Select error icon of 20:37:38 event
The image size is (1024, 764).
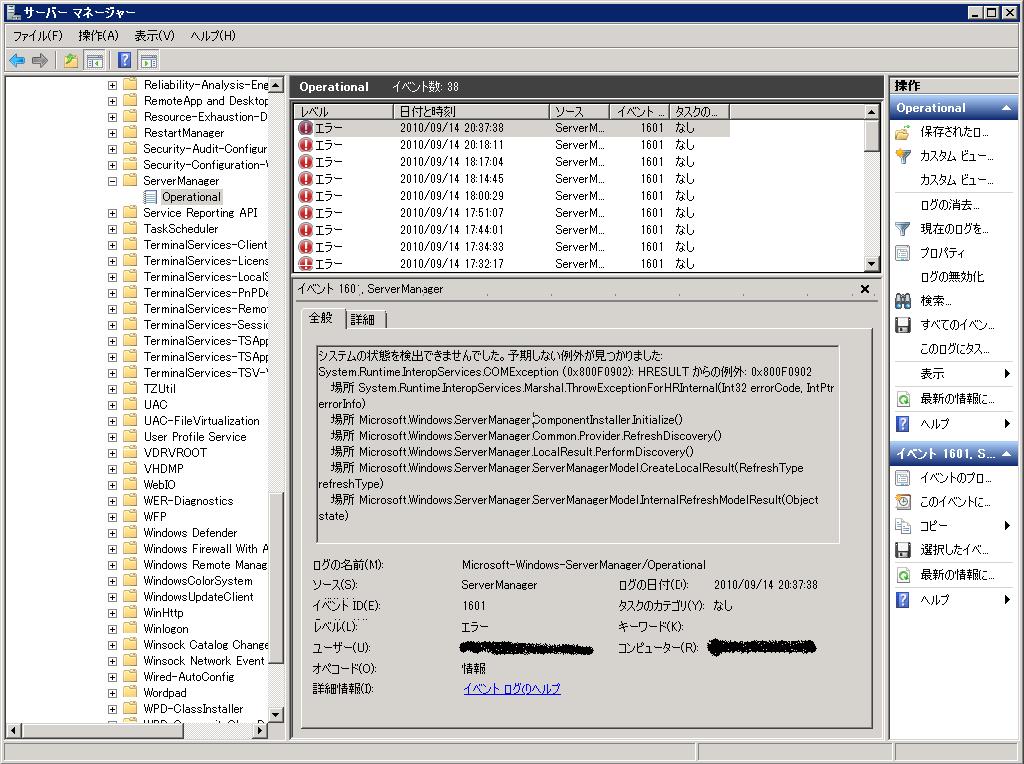pos(305,128)
